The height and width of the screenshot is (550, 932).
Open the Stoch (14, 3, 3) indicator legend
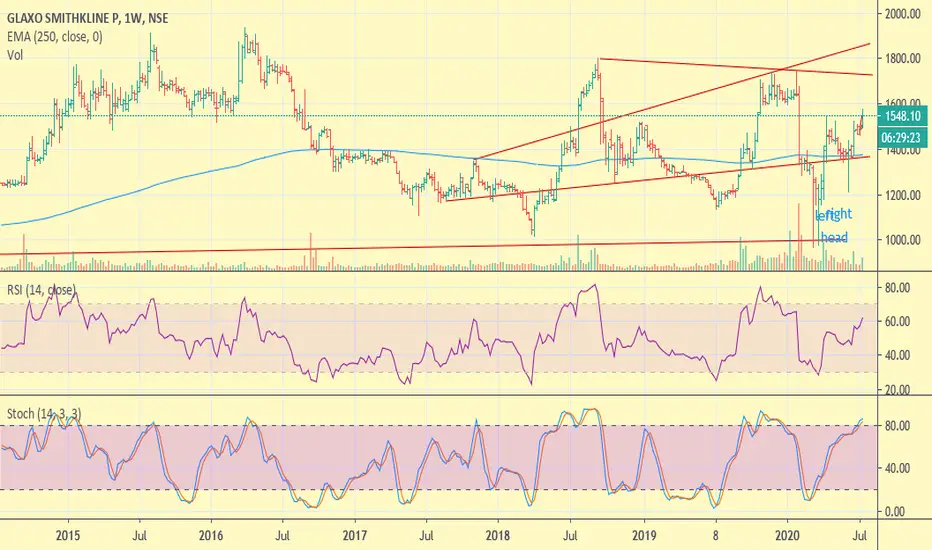44,413
